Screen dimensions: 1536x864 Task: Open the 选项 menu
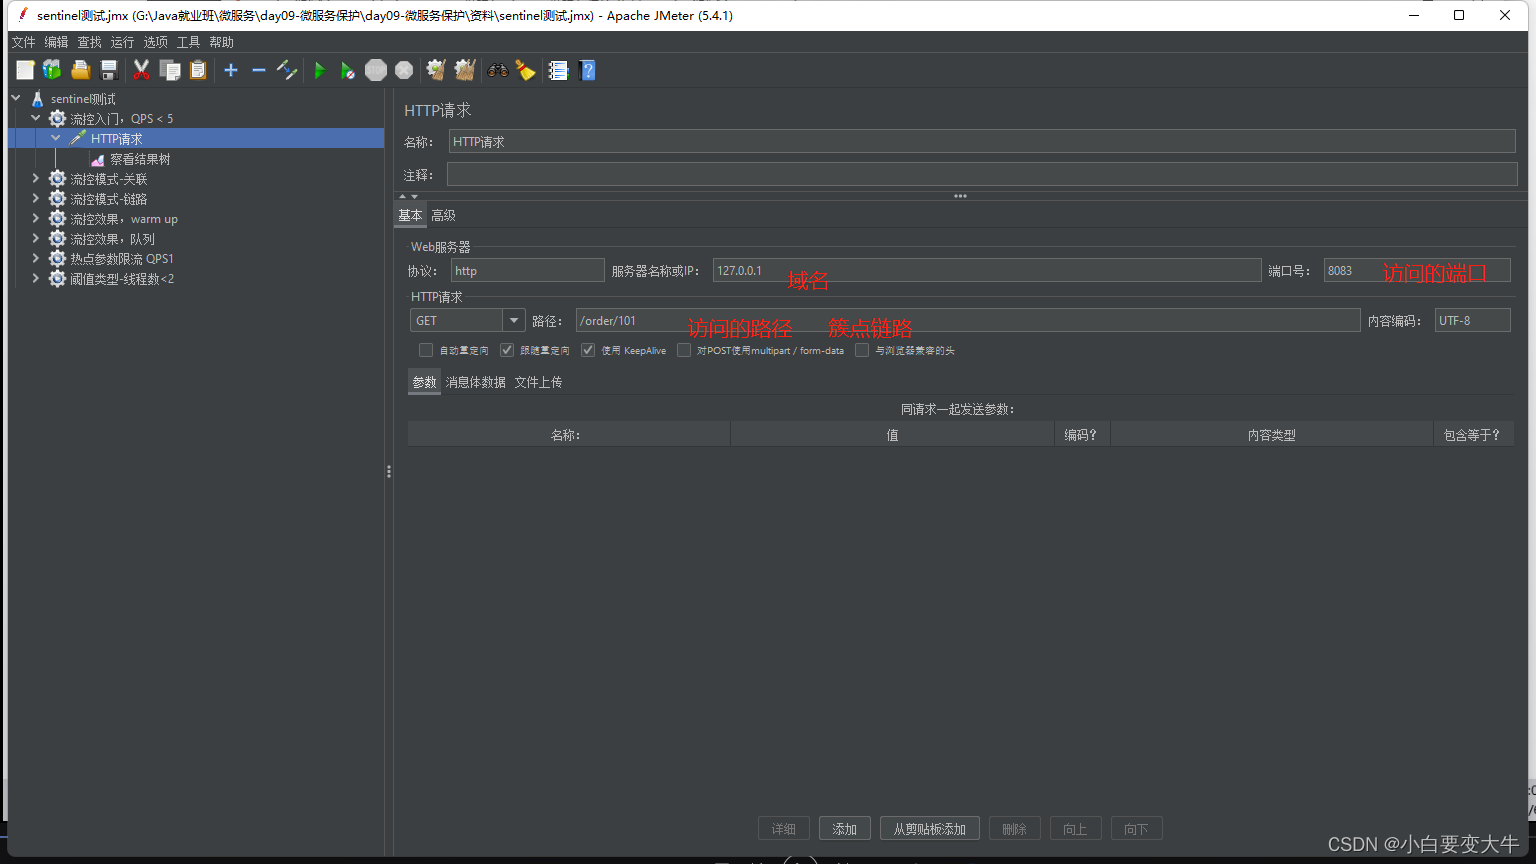[155, 42]
